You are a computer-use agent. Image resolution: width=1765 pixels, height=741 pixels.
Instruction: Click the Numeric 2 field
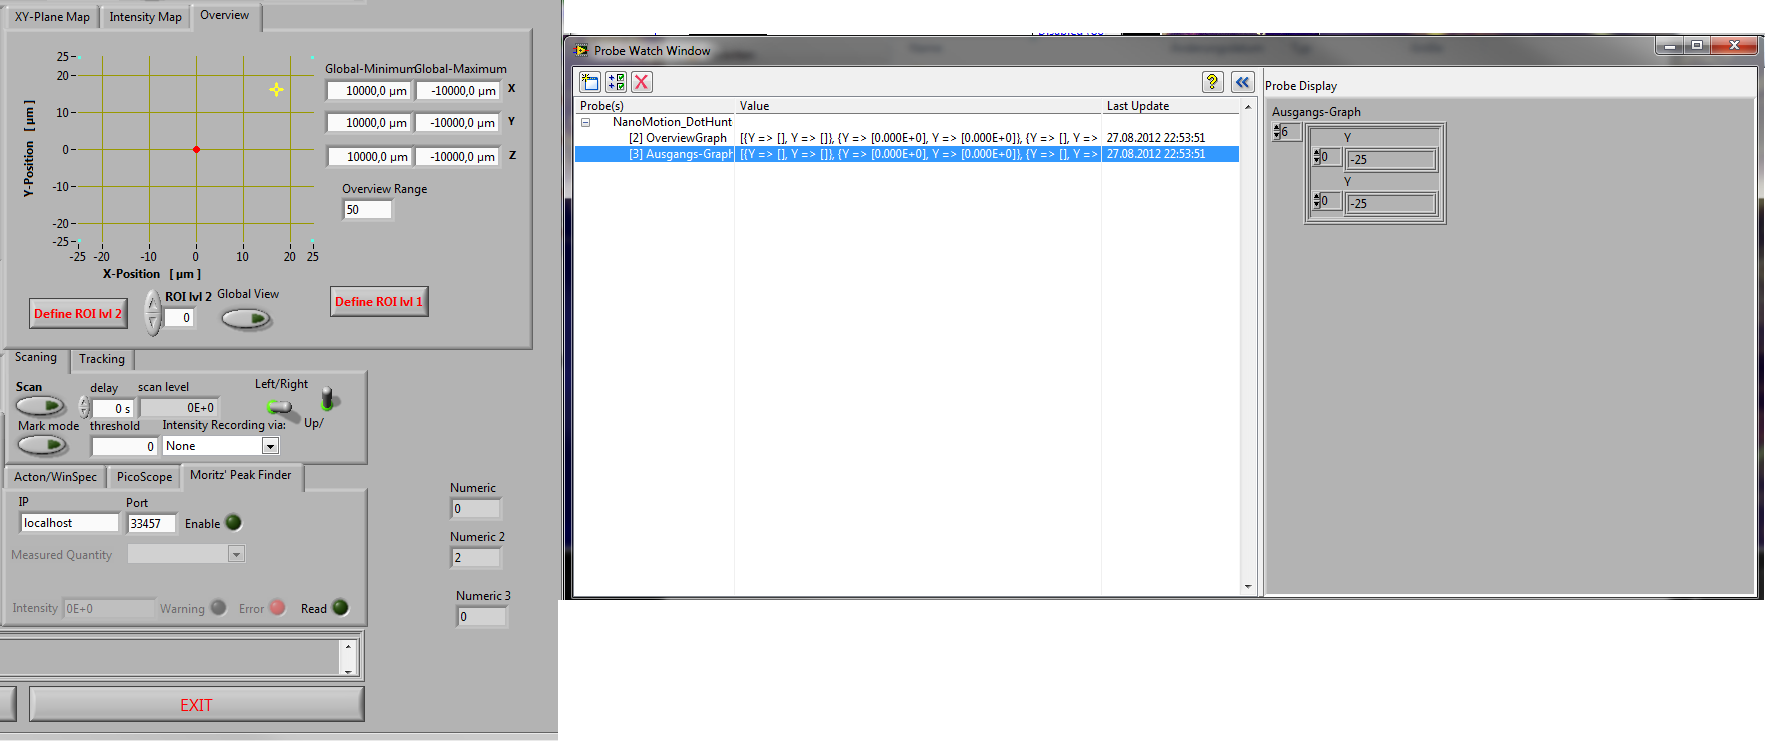[476, 558]
